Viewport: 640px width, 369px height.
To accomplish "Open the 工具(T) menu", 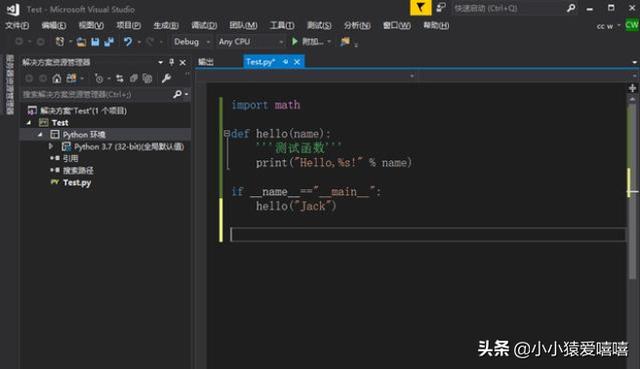I will pyautogui.click(x=282, y=25).
